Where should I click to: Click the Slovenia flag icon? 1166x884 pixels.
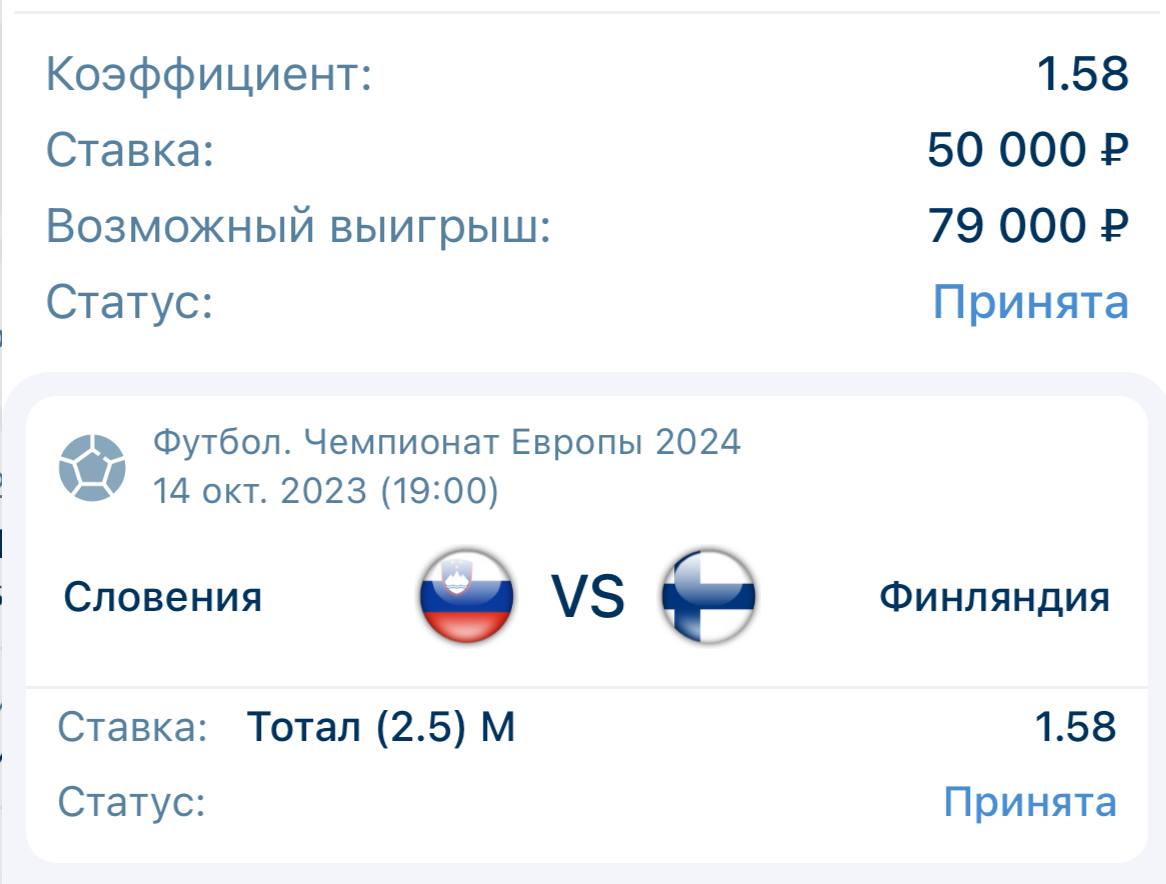click(466, 596)
